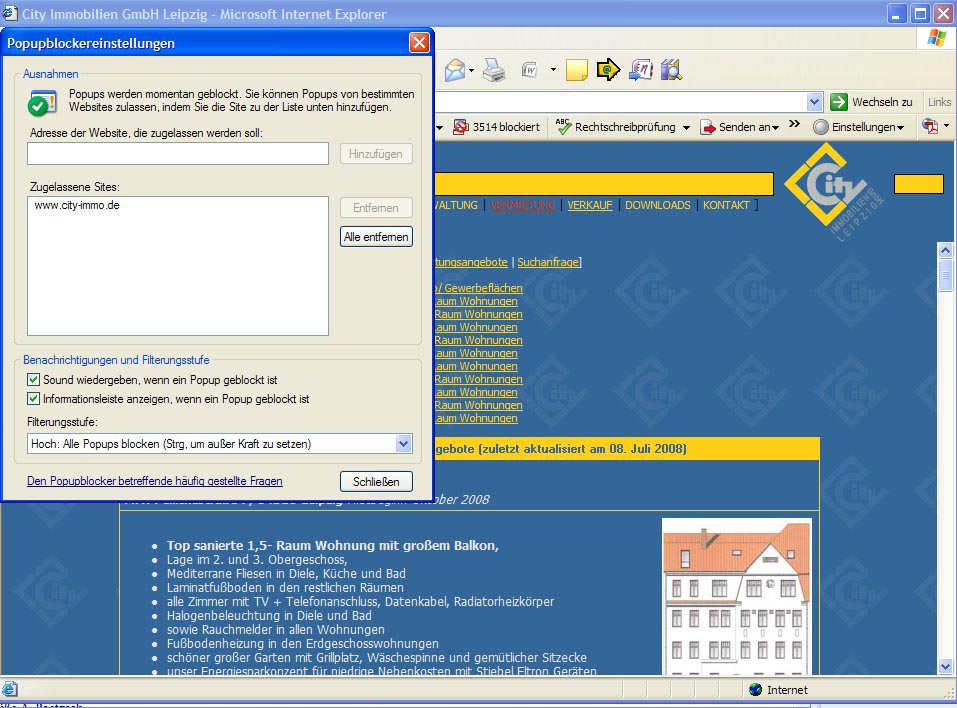Click the Windows flag logo throbber
The image size is (957, 708).
(936, 38)
